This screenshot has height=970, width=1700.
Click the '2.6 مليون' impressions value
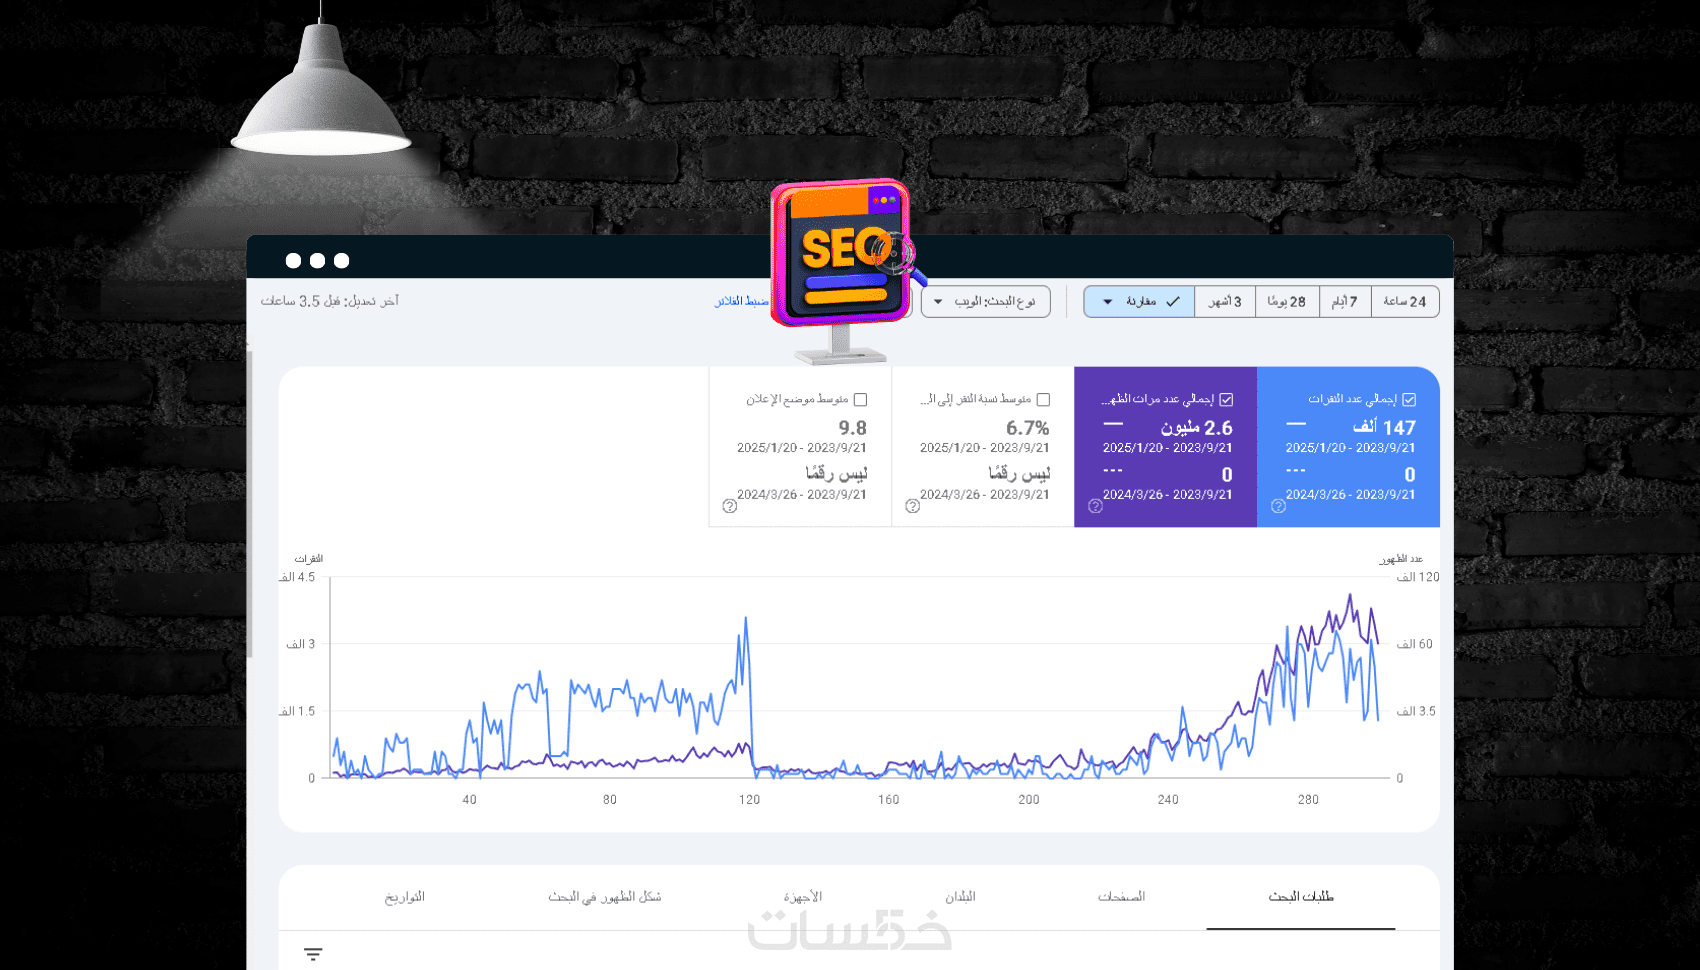(1196, 427)
